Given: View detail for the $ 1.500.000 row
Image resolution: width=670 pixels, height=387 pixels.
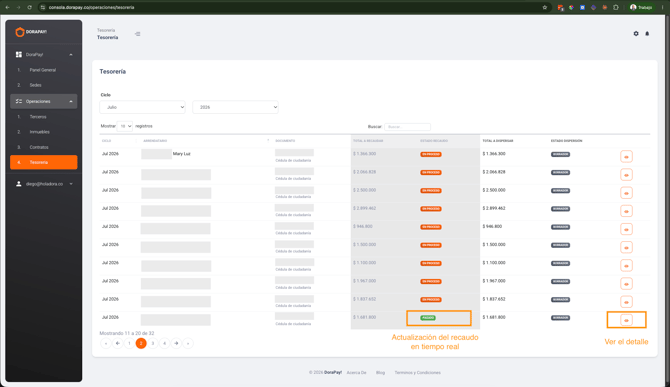Looking at the screenshot, I should [626, 247].
